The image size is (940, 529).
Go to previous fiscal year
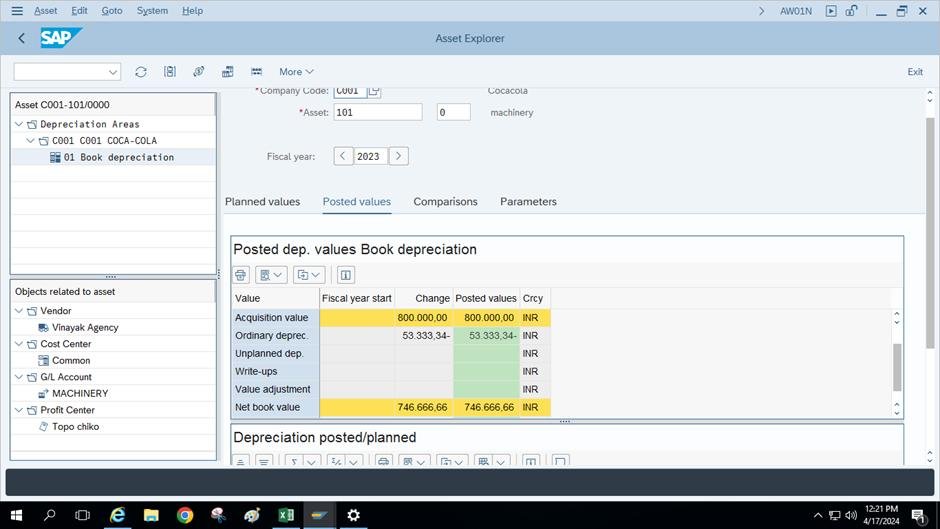343,156
